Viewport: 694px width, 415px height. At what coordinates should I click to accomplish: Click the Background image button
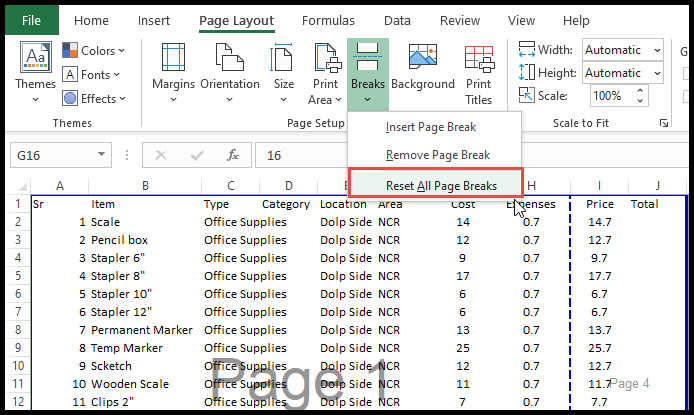(x=423, y=66)
